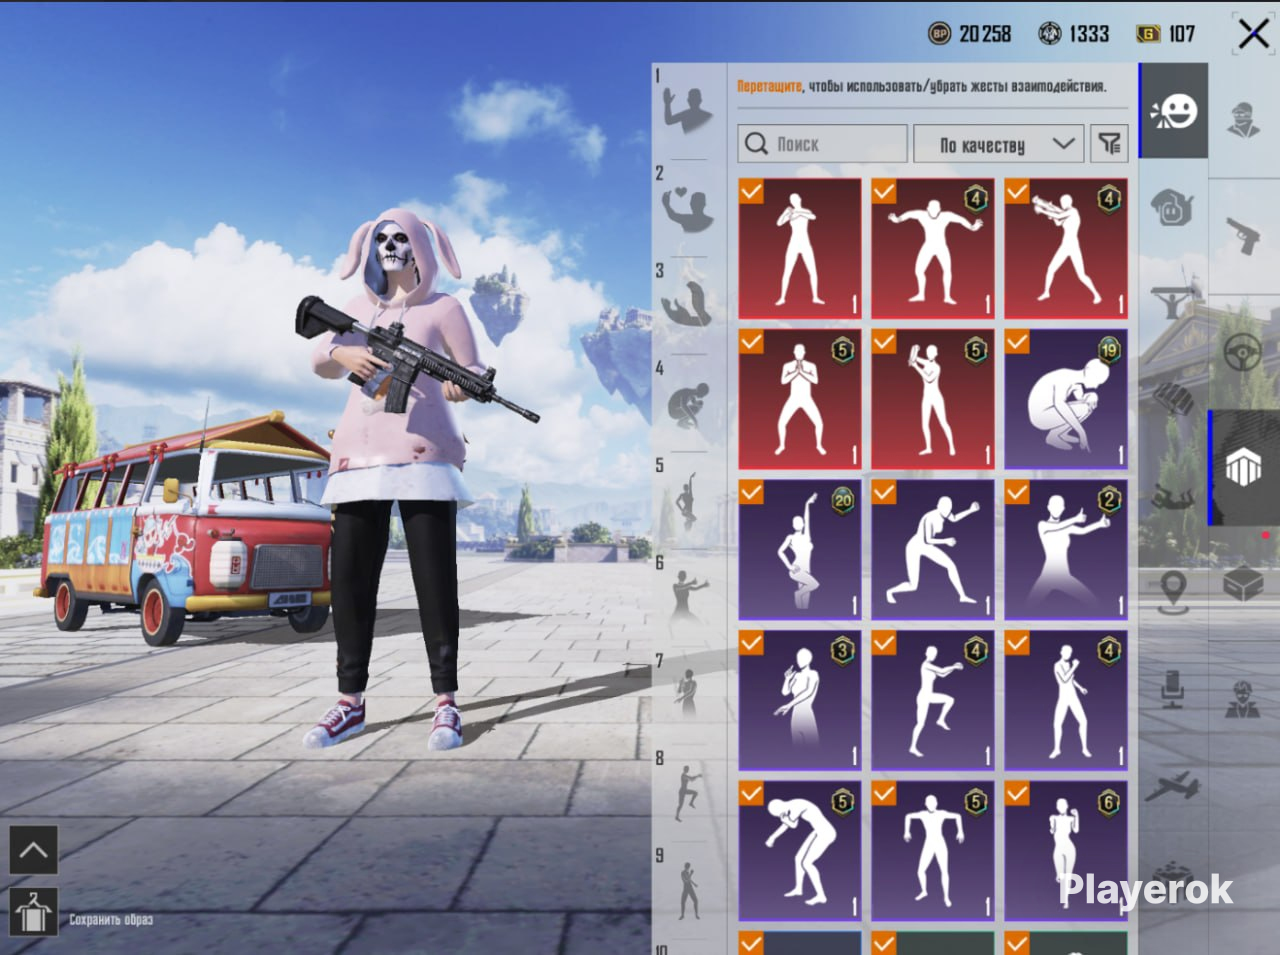Save outfit with 'Сохранить образ' button
The height and width of the screenshot is (955, 1280).
point(33,912)
